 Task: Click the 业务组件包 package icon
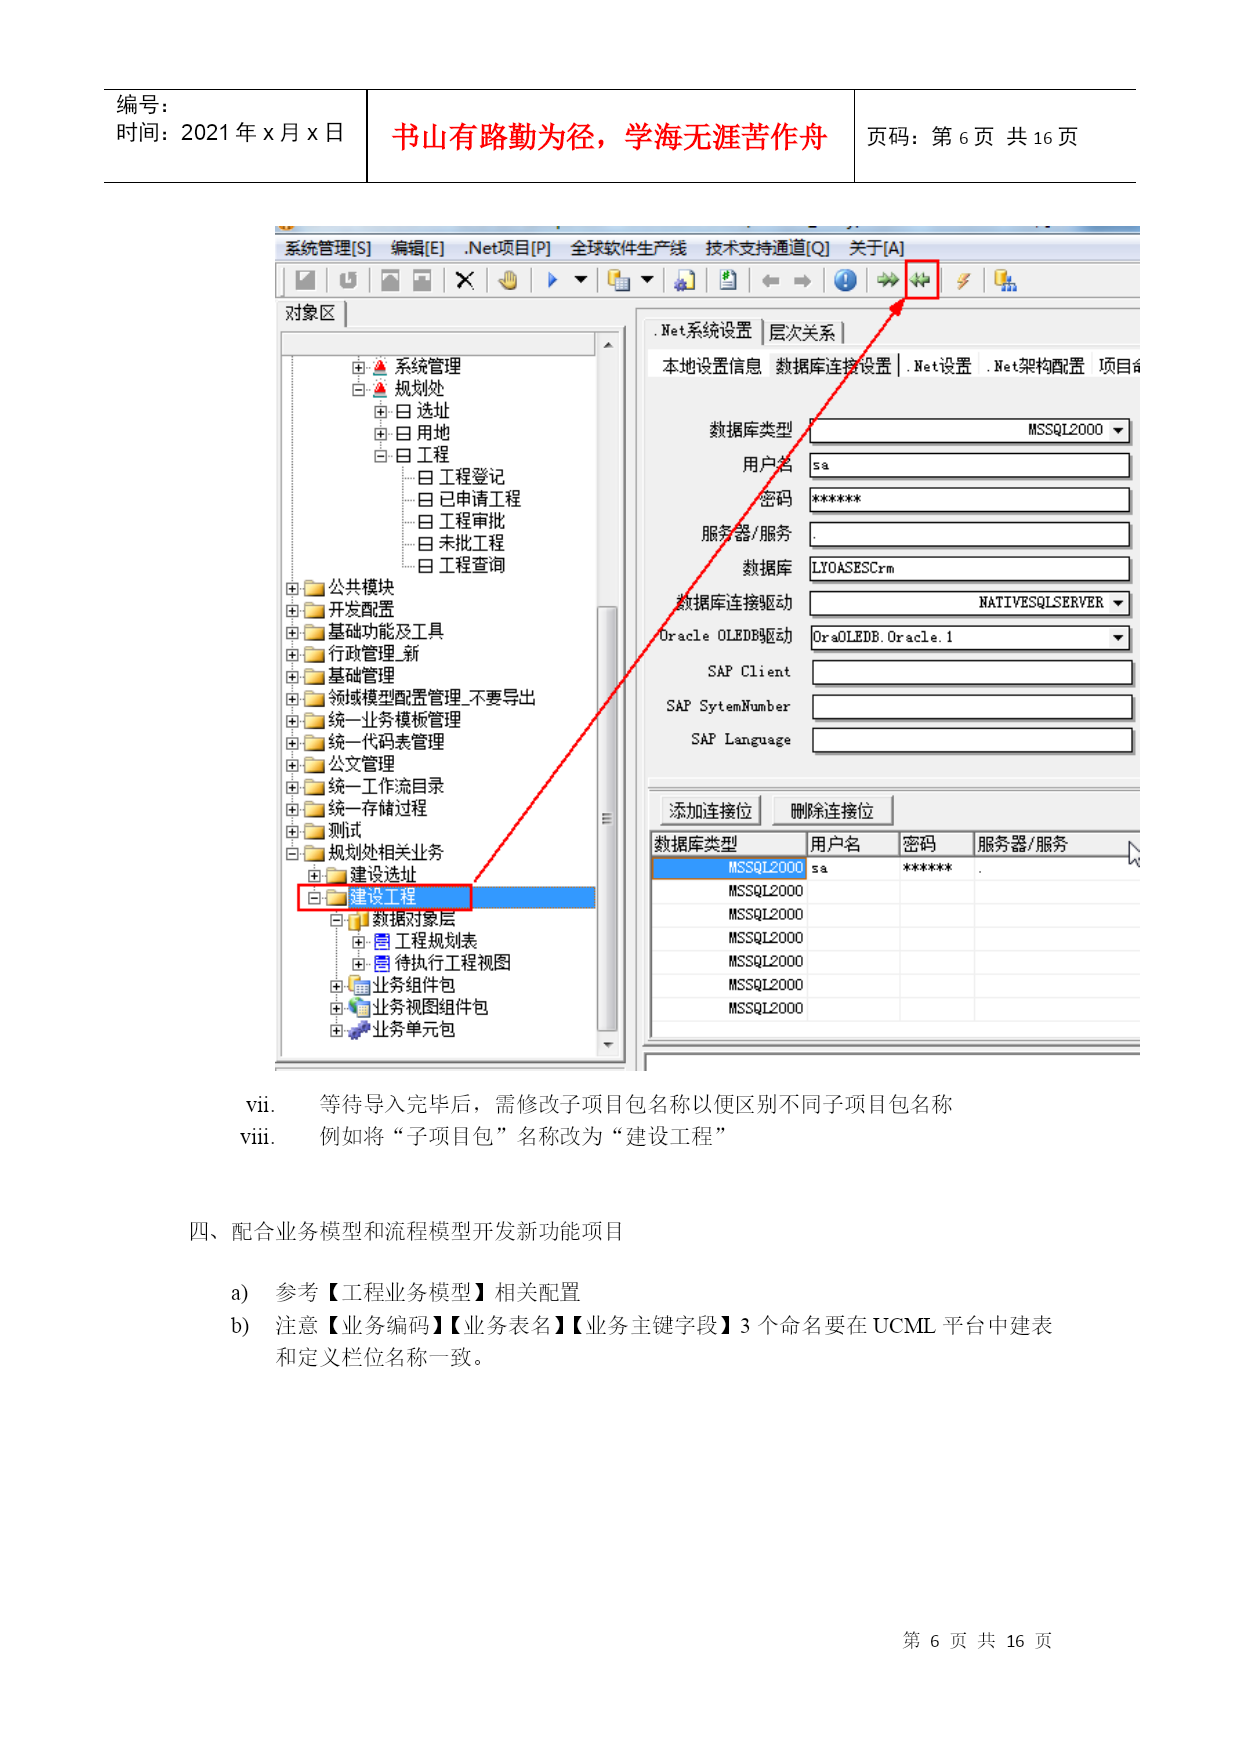pos(359,986)
